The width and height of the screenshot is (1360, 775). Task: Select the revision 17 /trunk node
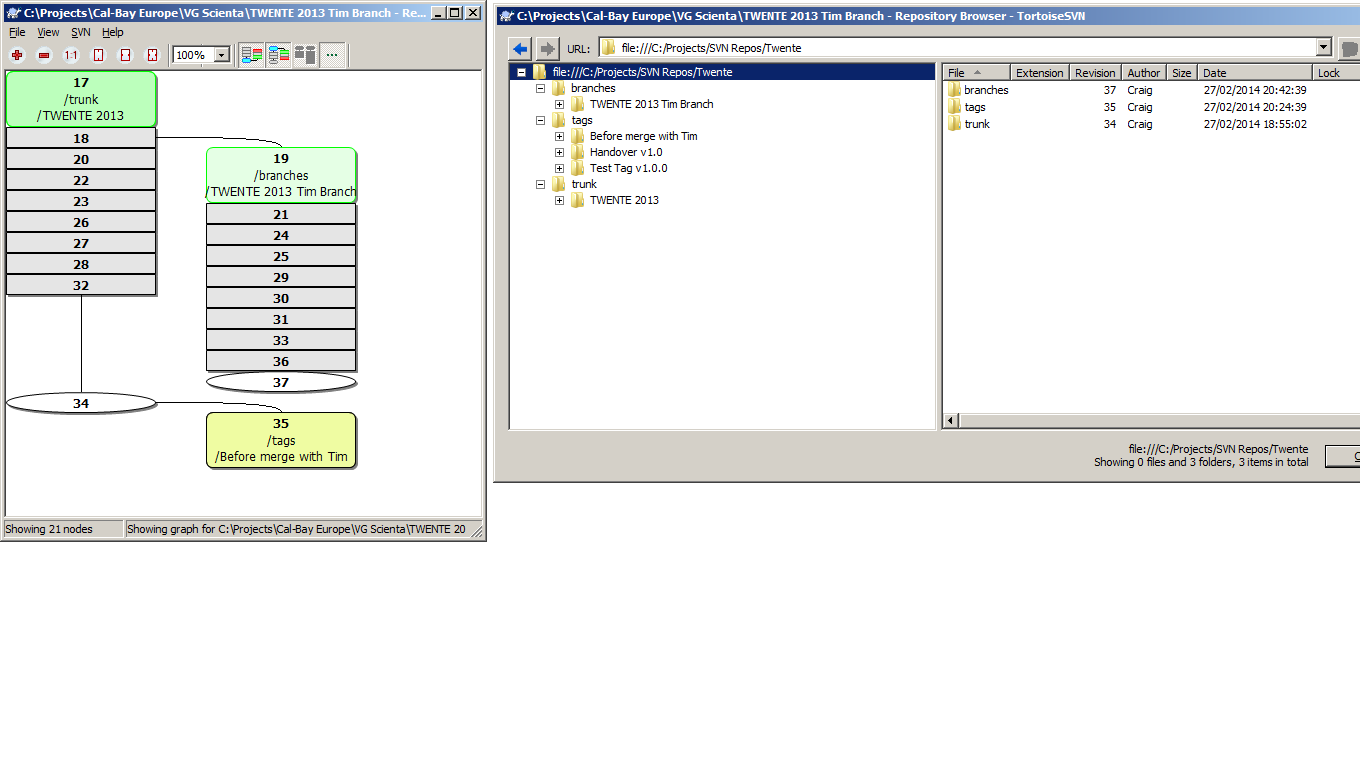click(81, 99)
